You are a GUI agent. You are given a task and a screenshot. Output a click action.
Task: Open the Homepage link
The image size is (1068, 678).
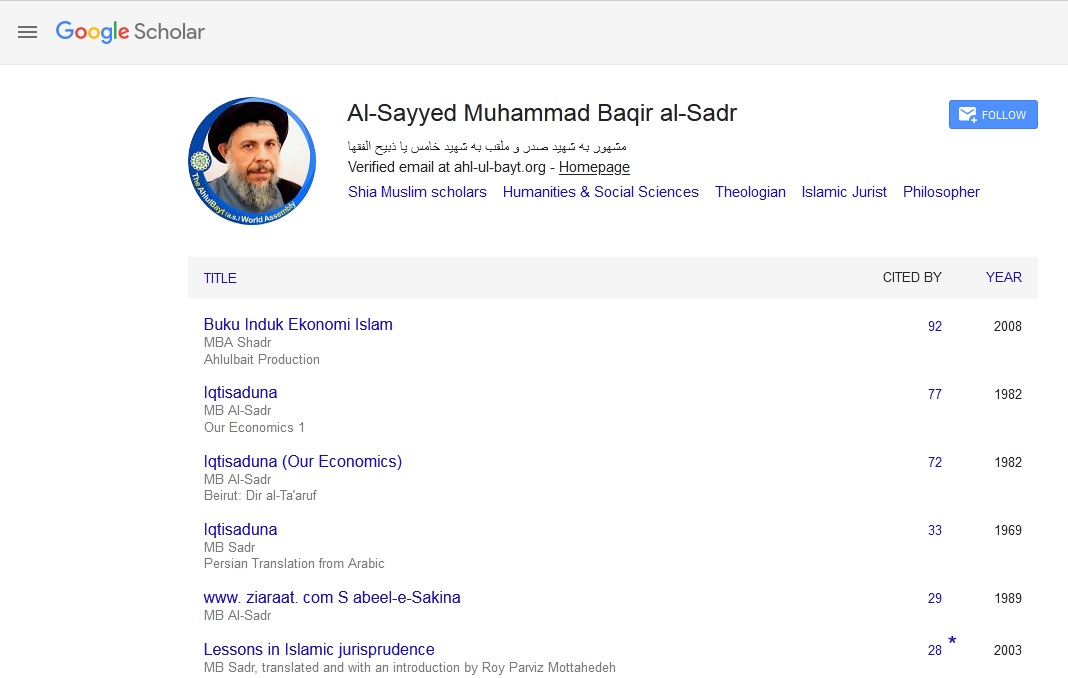click(x=594, y=167)
